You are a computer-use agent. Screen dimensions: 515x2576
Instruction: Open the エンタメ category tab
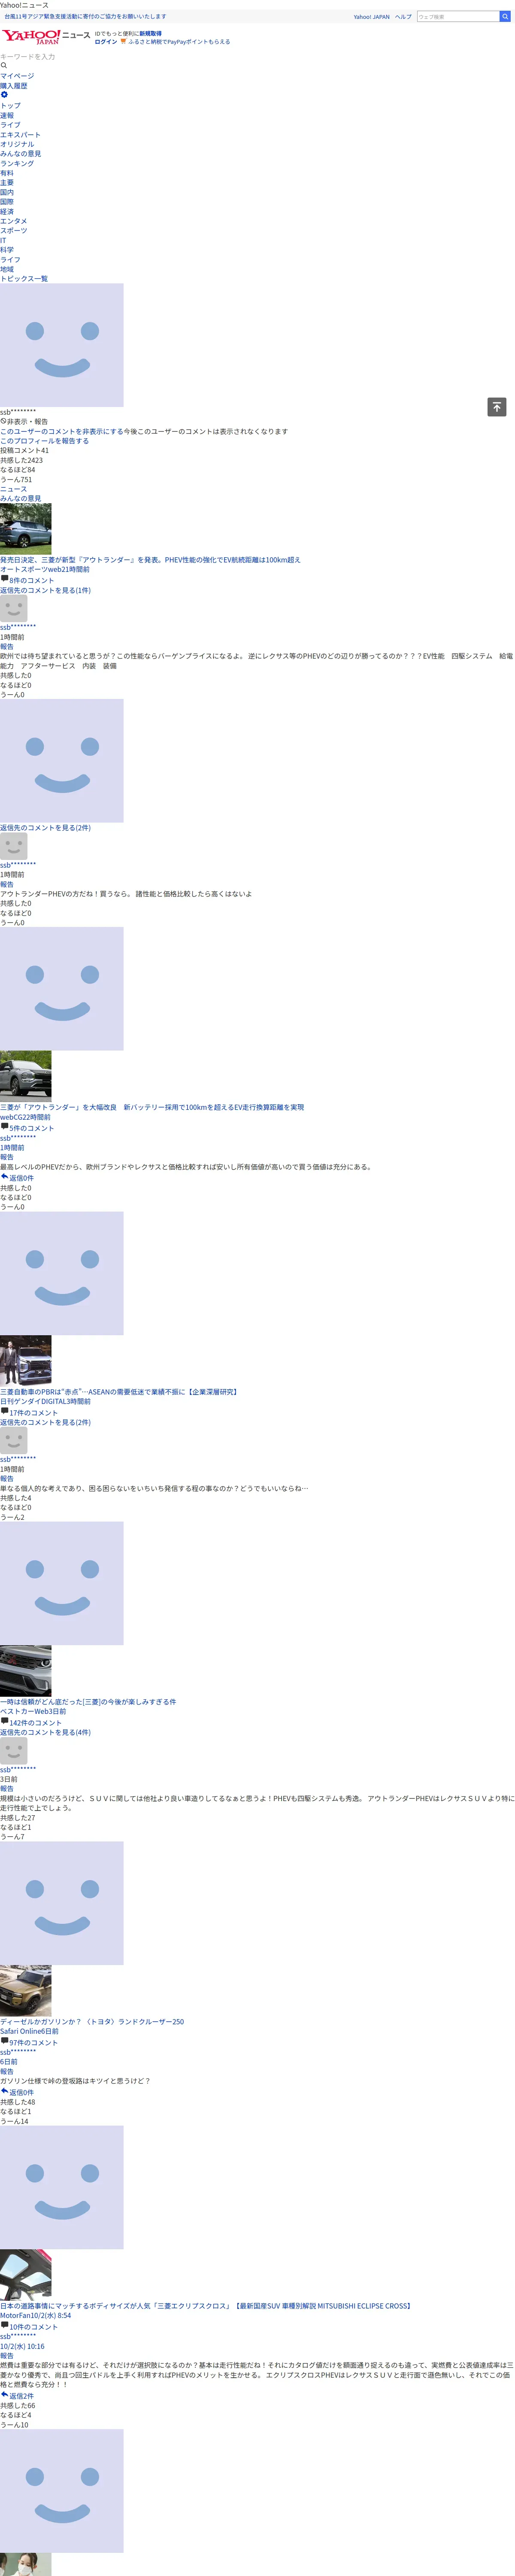coord(13,221)
